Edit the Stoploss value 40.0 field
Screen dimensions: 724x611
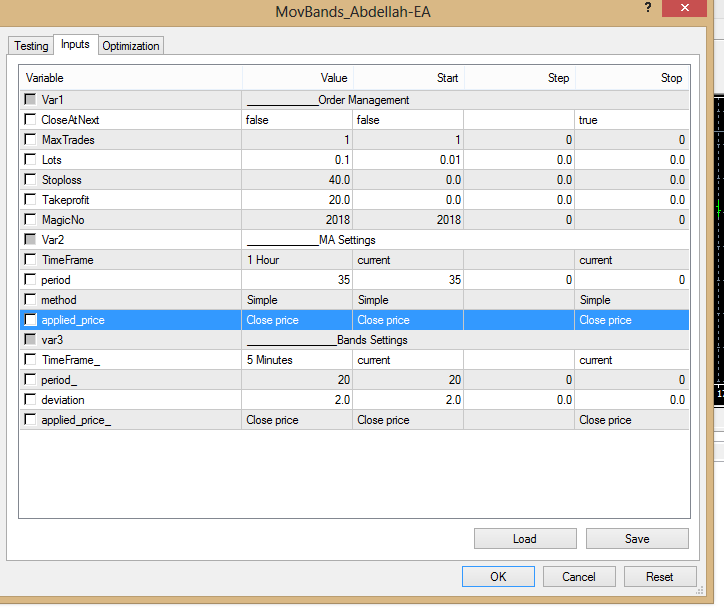[x=297, y=180]
